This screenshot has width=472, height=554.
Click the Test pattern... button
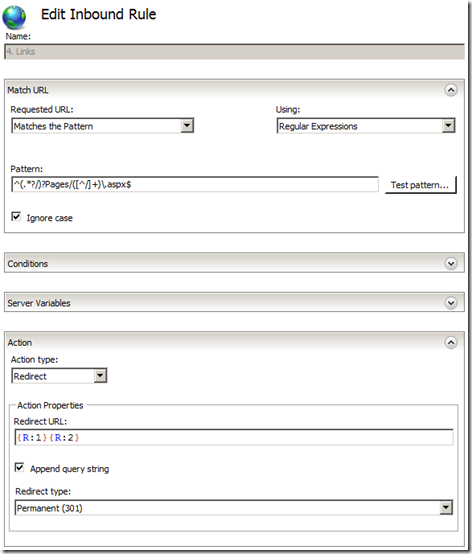tap(420, 185)
